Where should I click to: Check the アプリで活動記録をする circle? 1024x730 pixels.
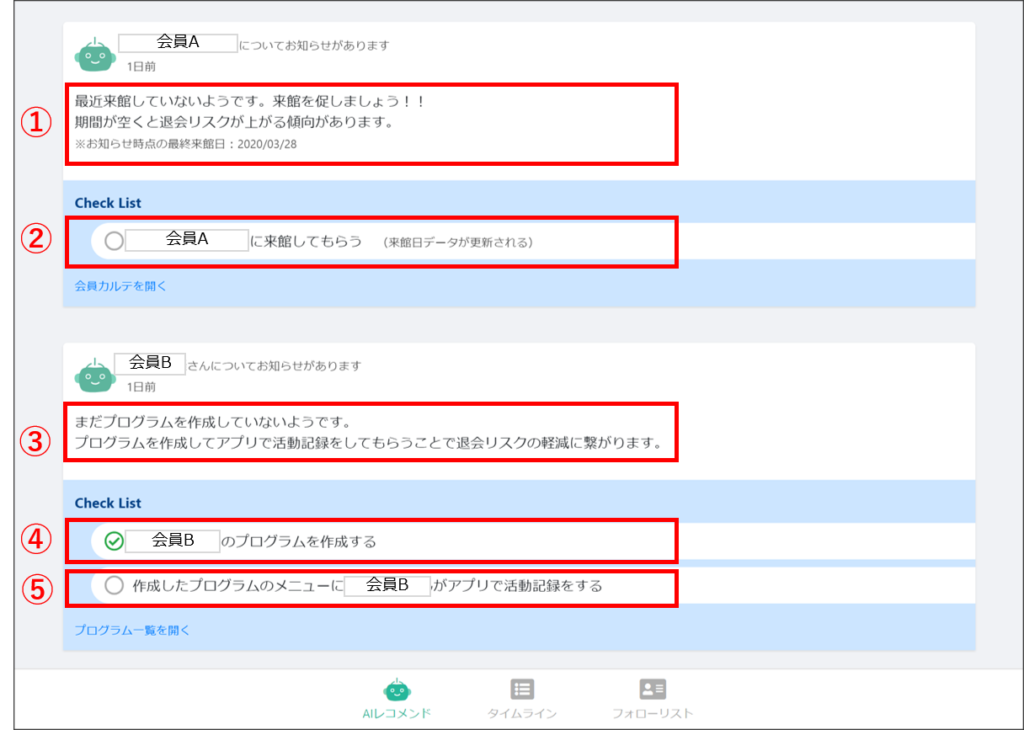(114, 585)
